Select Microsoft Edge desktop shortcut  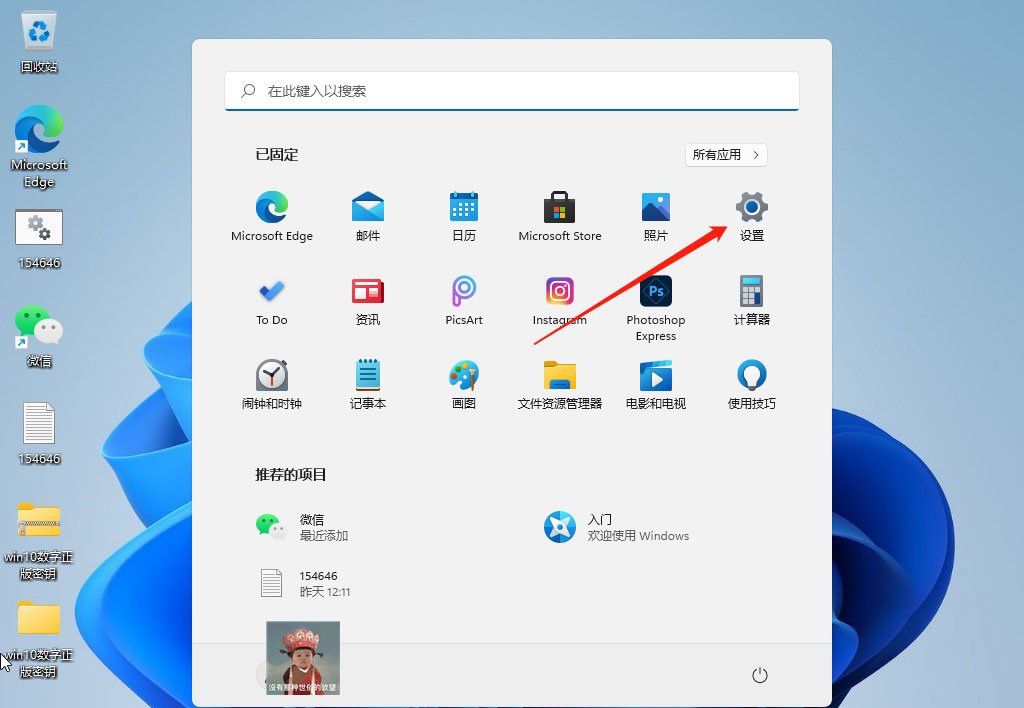(x=39, y=147)
